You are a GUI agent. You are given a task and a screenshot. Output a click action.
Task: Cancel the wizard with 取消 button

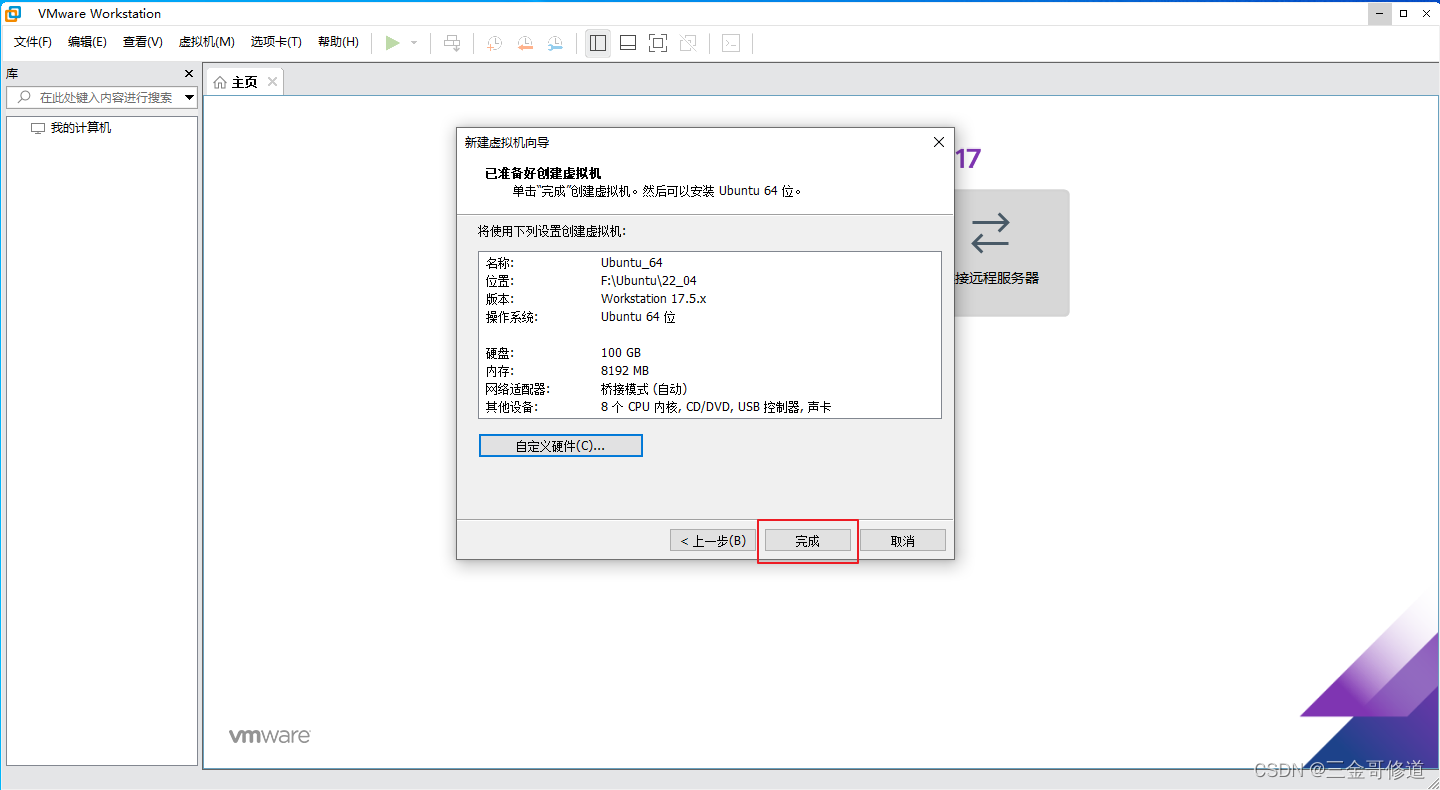click(902, 541)
